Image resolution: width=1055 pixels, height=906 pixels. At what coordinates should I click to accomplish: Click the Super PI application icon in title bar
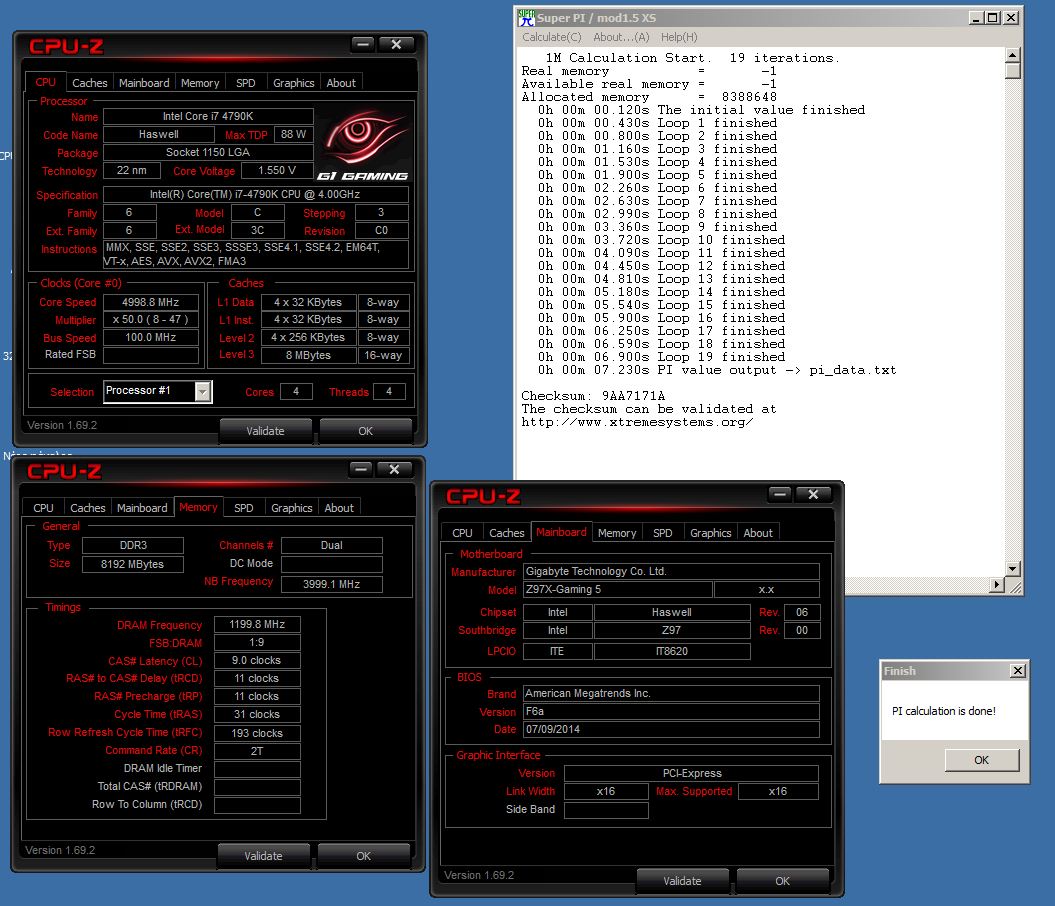[x=526, y=17]
